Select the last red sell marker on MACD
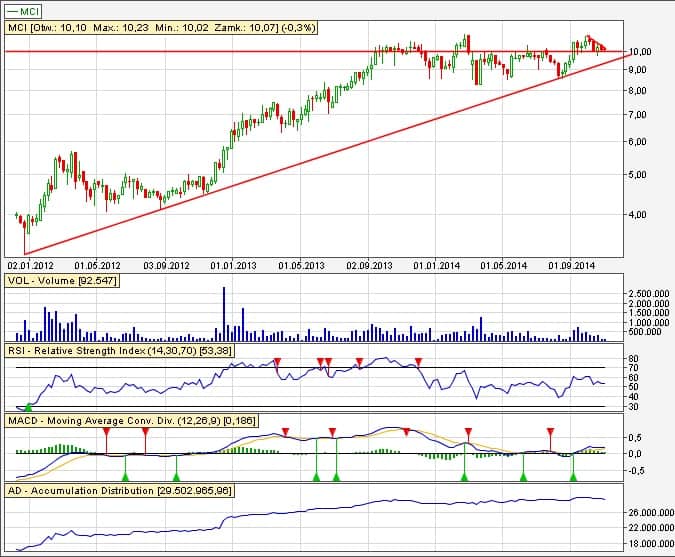Viewport: 675px width, 557px height. coord(550,431)
